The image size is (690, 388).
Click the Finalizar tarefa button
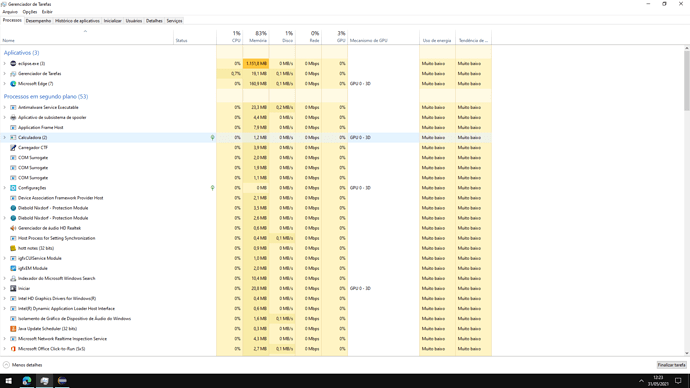[x=672, y=365]
